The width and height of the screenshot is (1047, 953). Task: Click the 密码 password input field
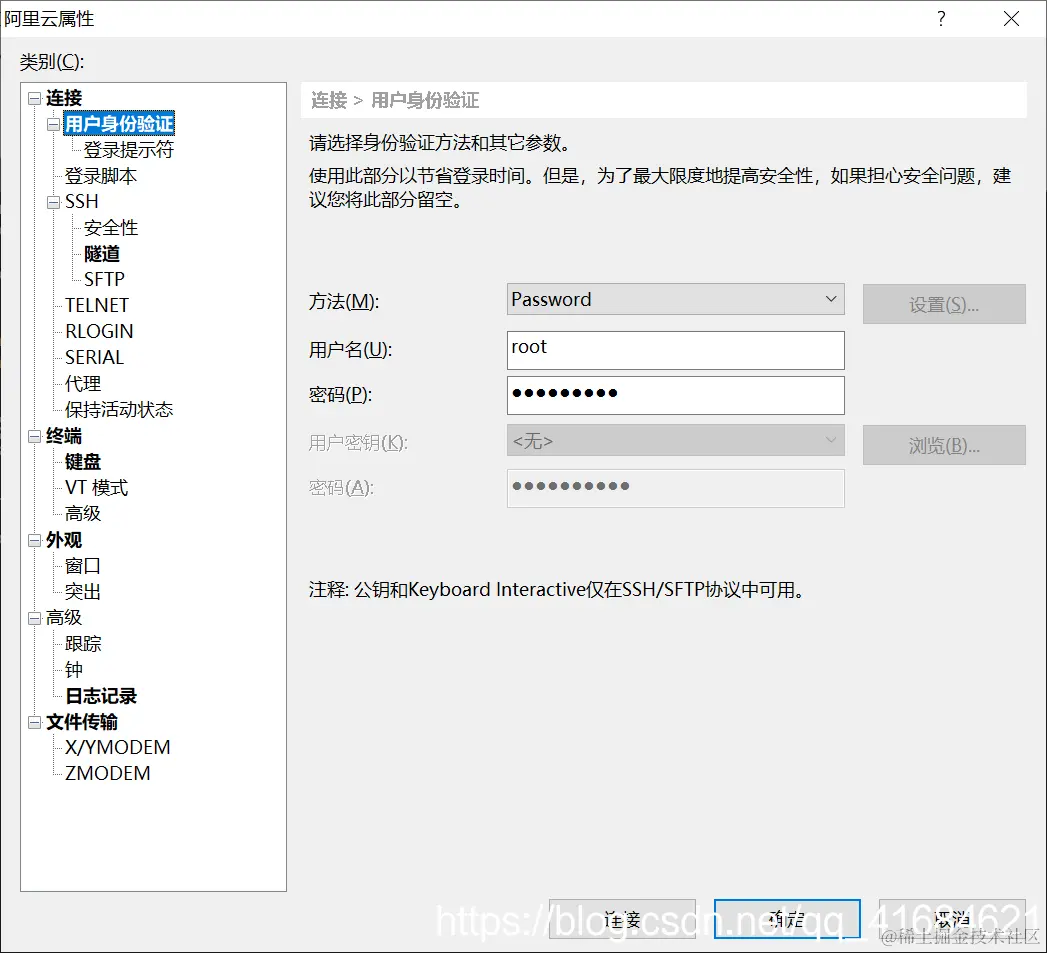coord(675,395)
